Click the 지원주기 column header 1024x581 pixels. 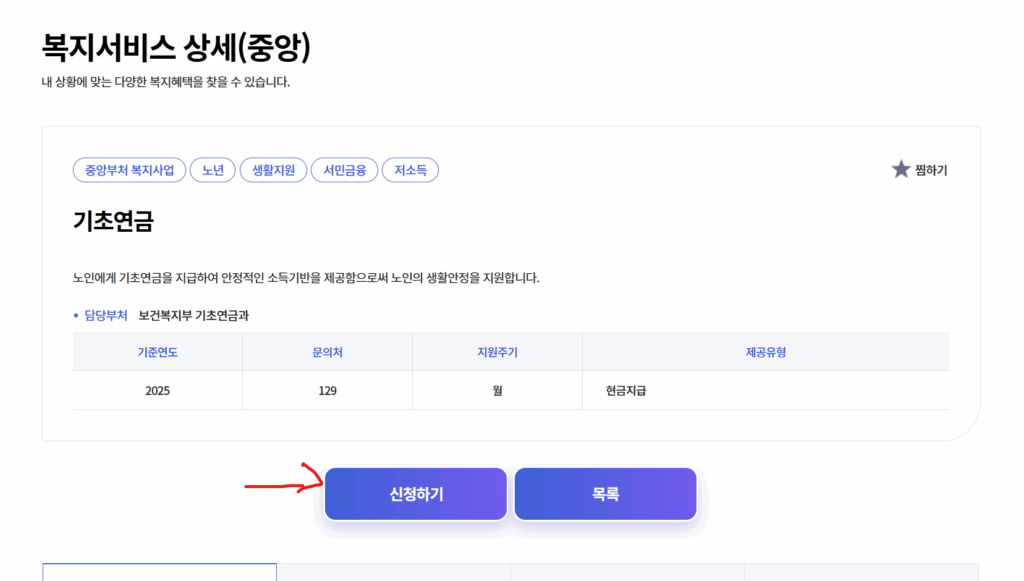[497, 352]
